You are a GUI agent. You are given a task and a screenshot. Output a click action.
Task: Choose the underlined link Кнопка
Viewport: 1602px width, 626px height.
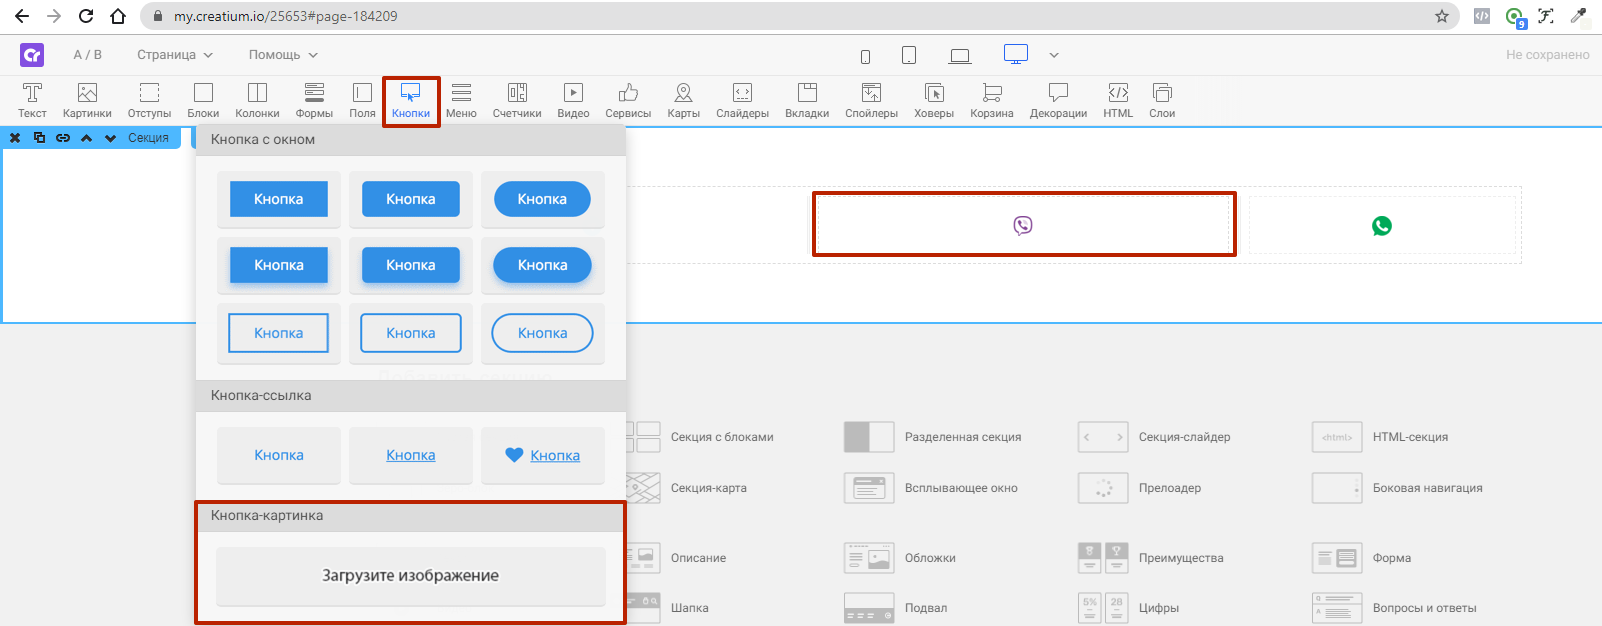click(x=411, y=455)
